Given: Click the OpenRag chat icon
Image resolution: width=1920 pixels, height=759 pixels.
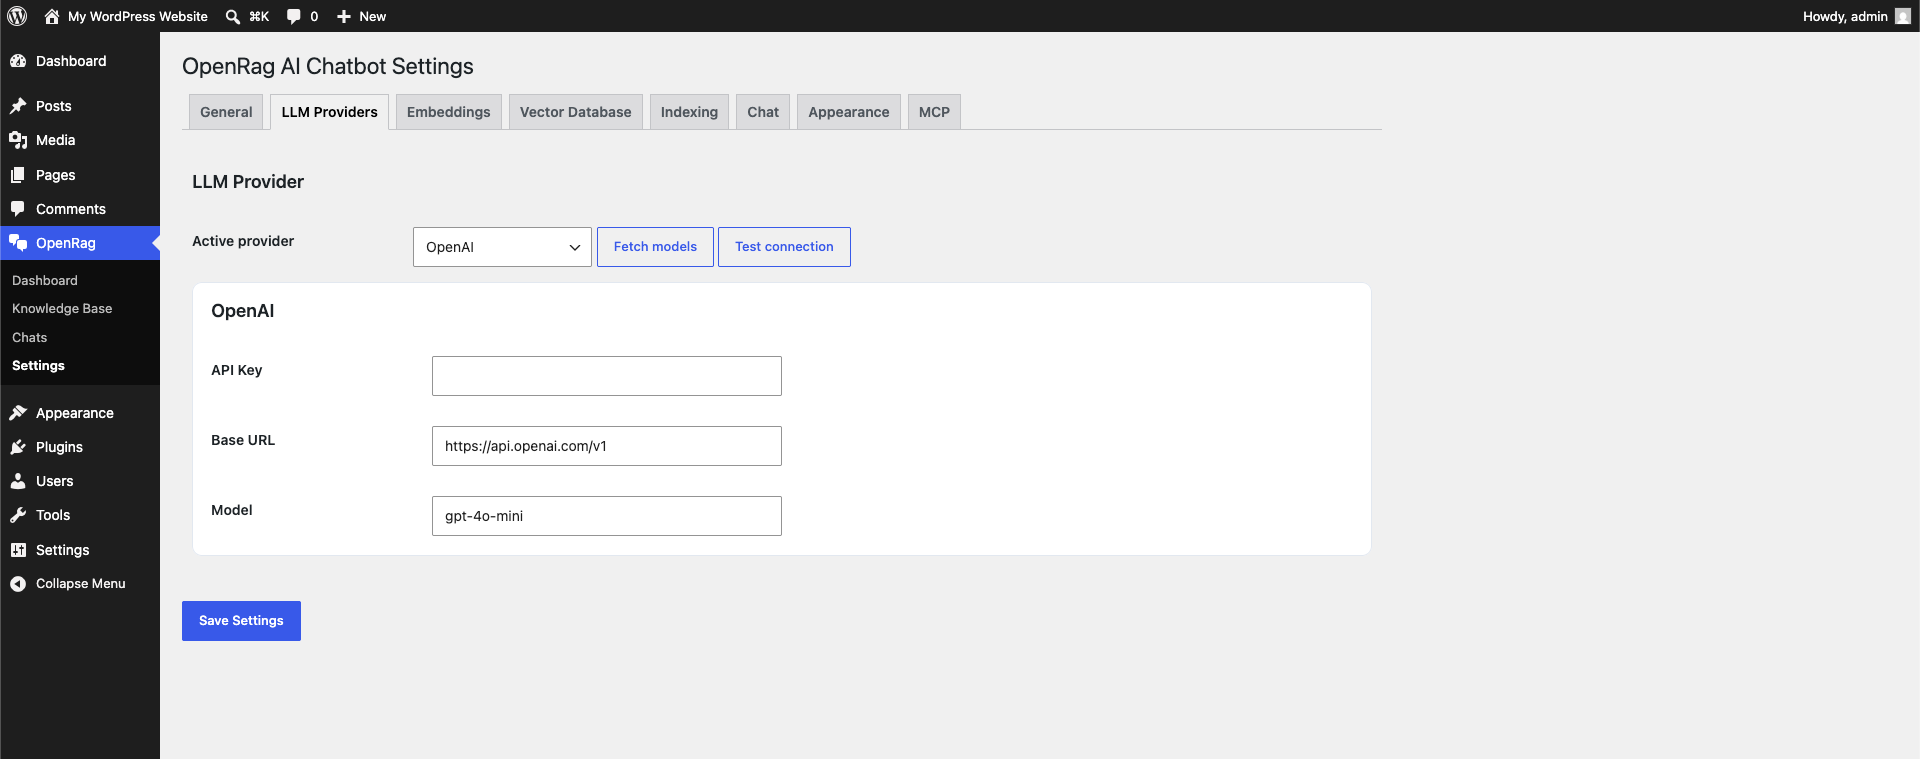Looking at the screenshot, I should tap(18, 243).
